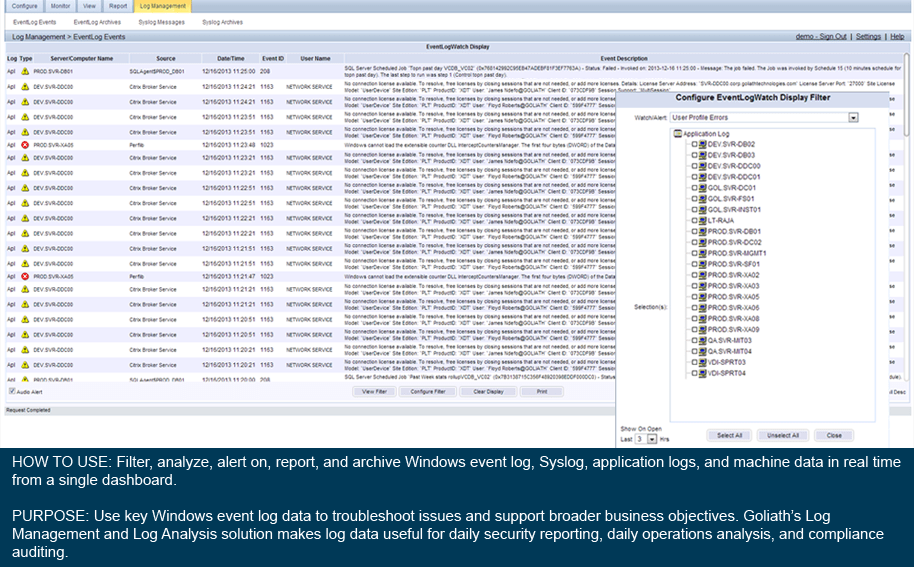The width and height of the screenshot is (914, 567).
Task: Click the Print button
Action: pos(542,392)
